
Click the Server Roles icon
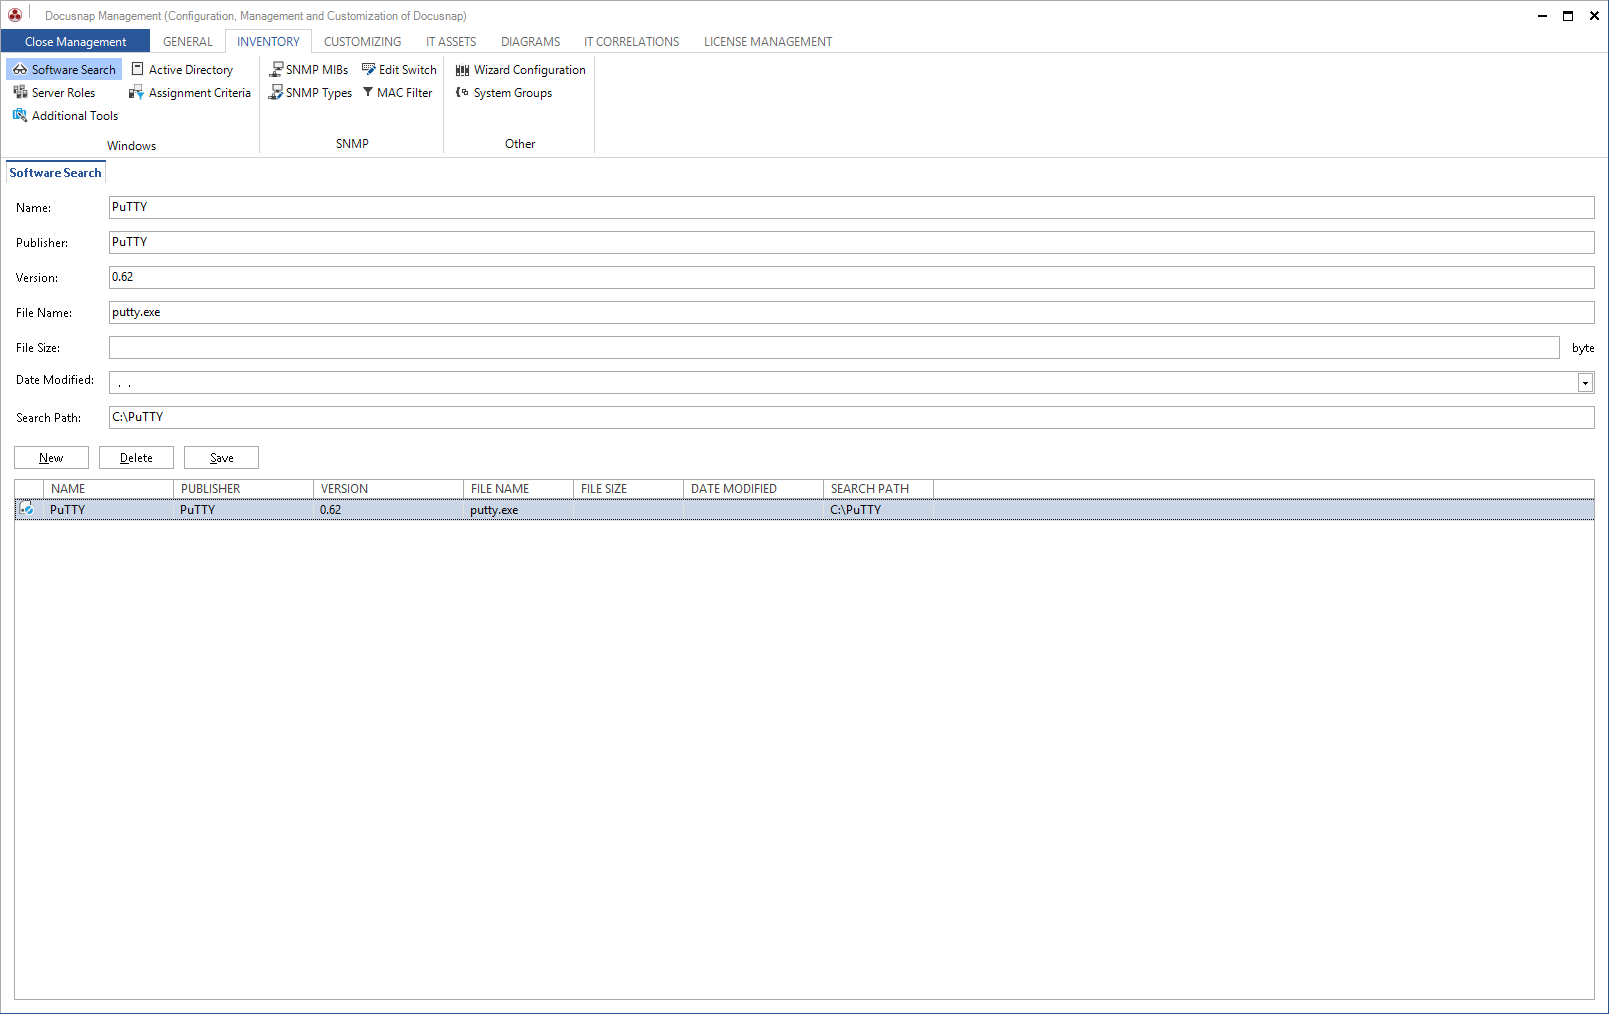coord(20,92)
